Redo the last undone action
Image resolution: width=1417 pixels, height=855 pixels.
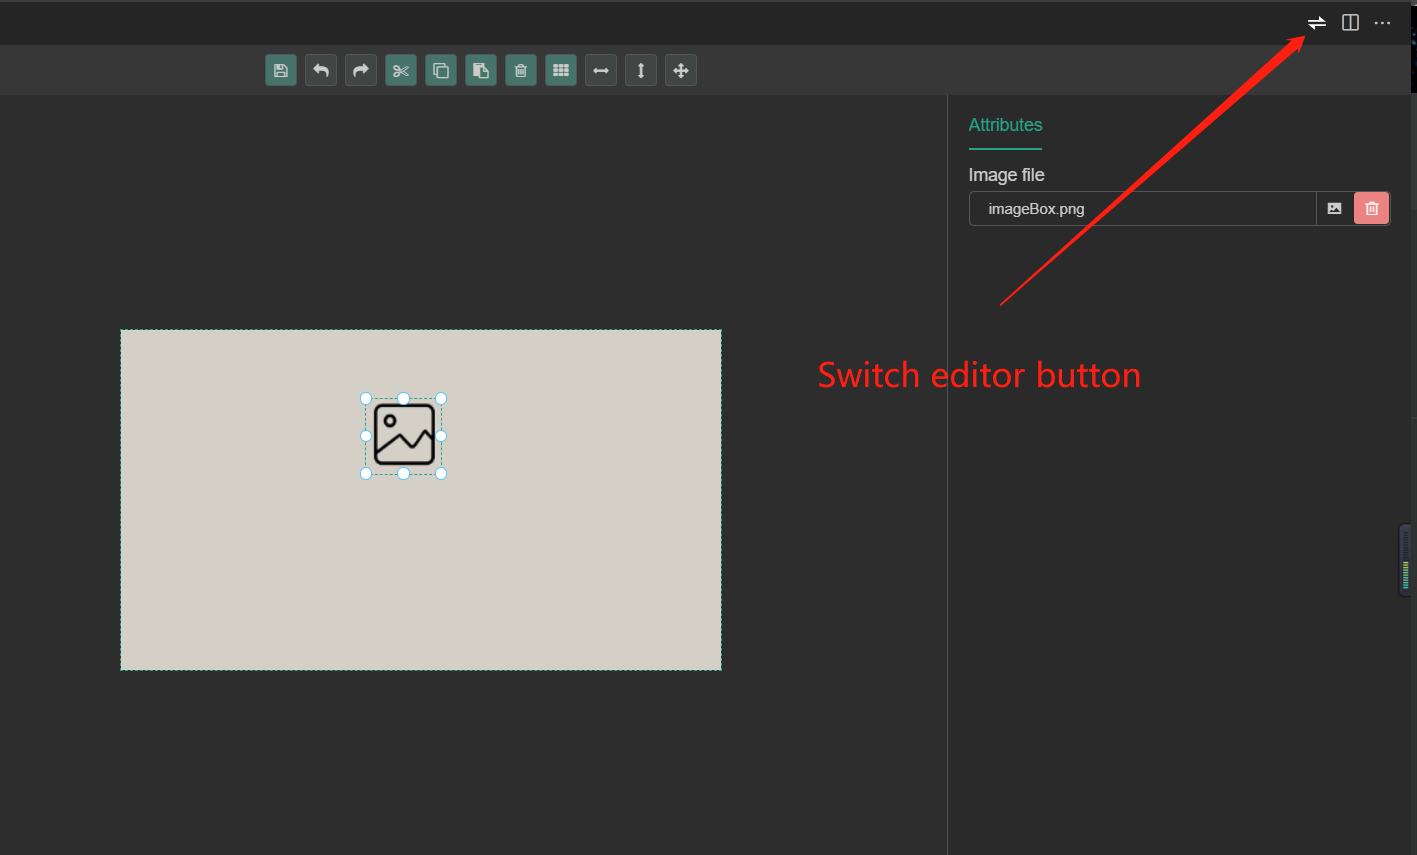(x=361, y=70)
